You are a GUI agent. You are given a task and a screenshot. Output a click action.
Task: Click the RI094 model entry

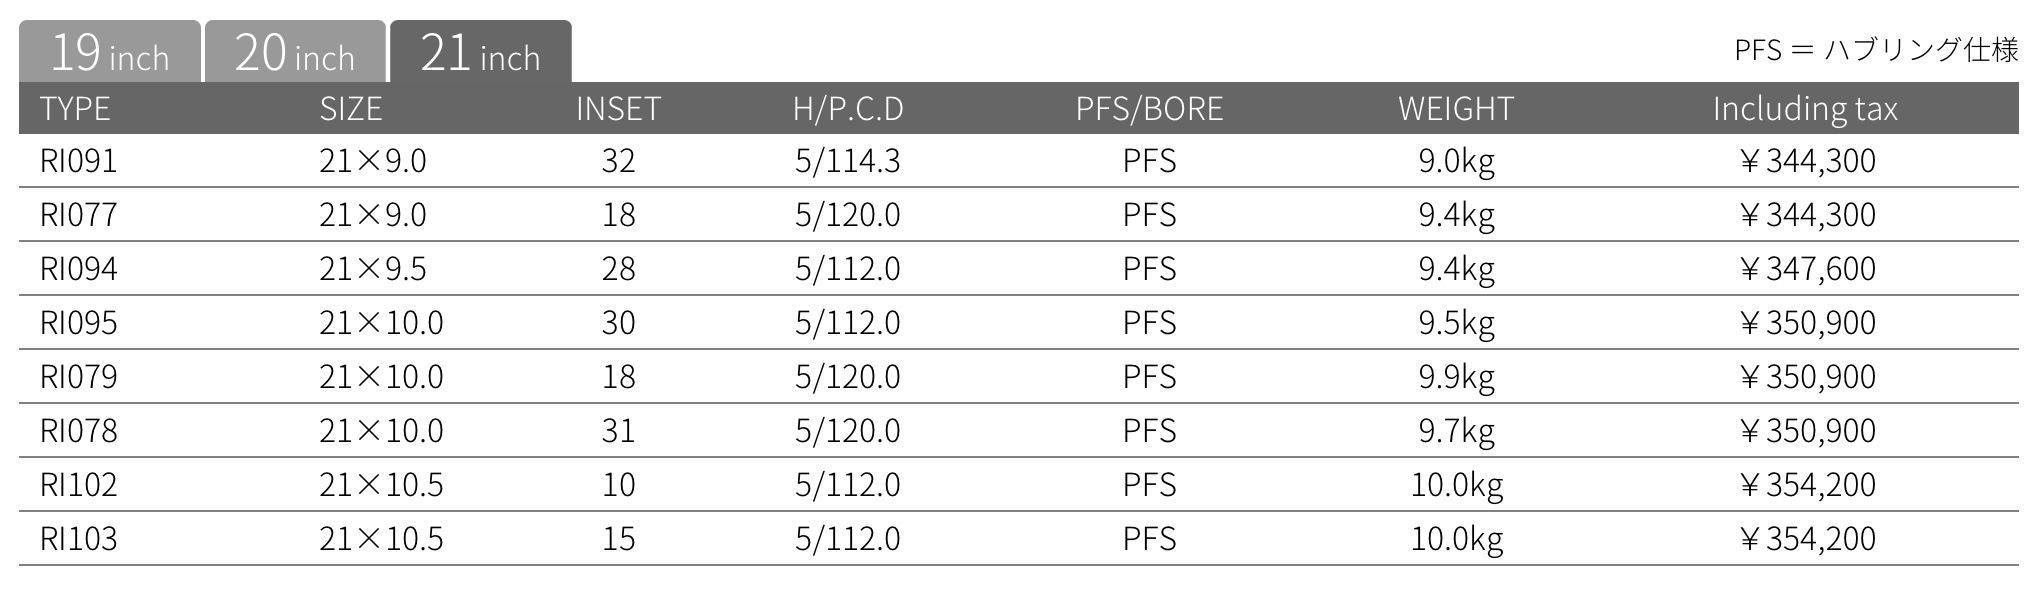click(x=79, y=269)
